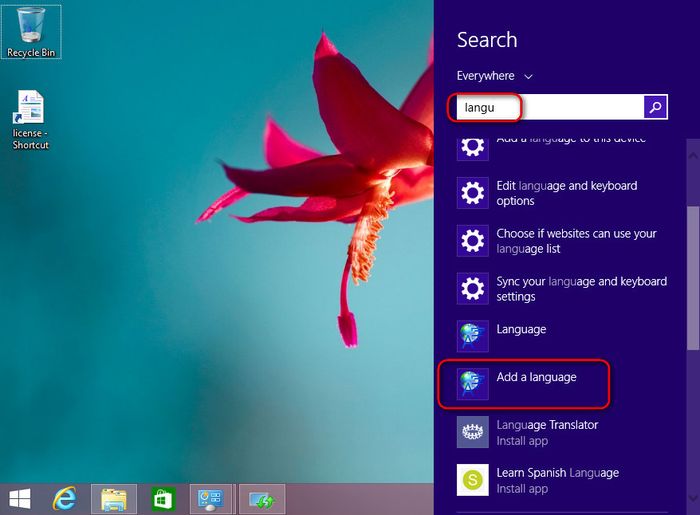Expand the Everywhere search scope dropdown

(x=495, y=76)
